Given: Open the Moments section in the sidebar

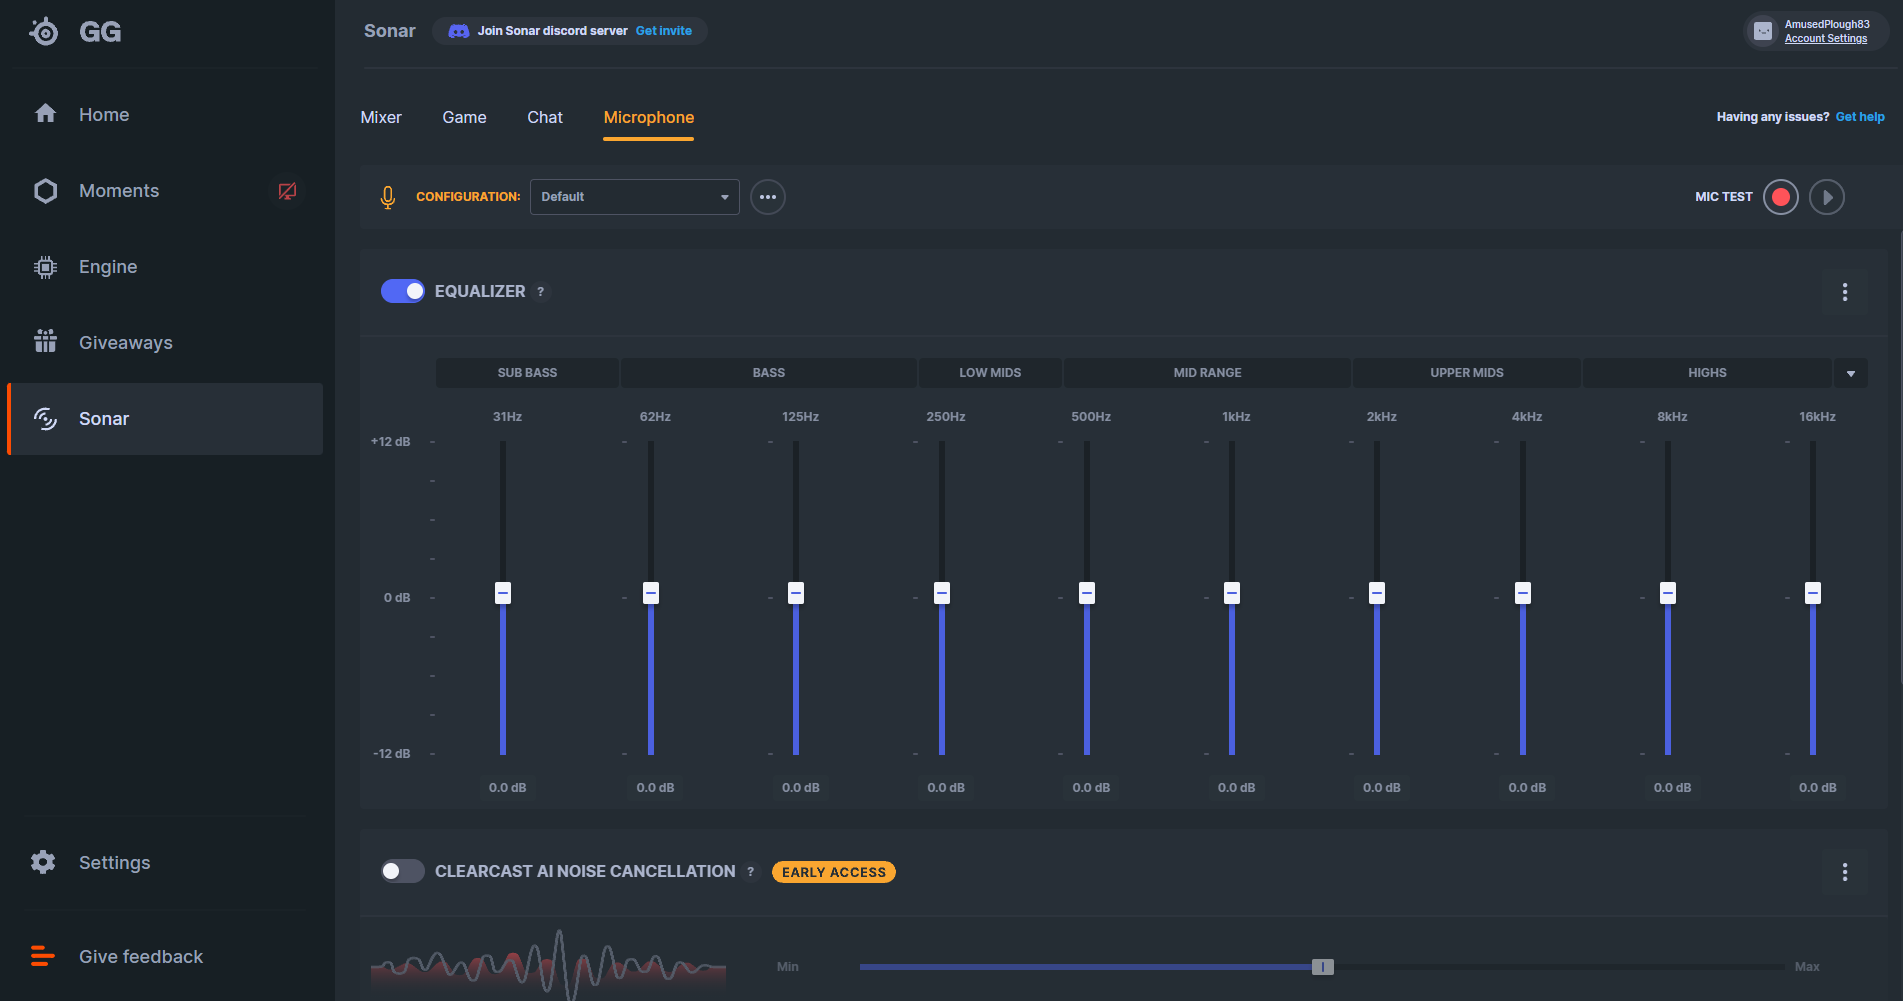Looking at the screenshot, I should coord(118,191).
